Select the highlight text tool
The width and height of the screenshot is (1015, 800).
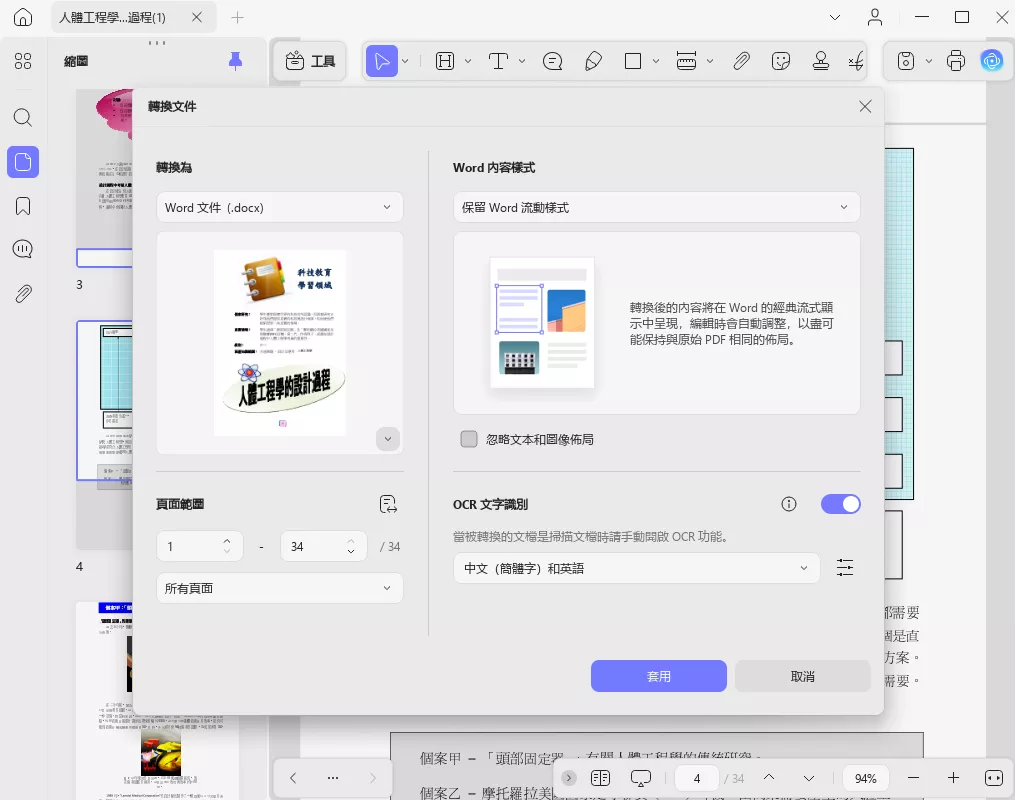(445, 61)
